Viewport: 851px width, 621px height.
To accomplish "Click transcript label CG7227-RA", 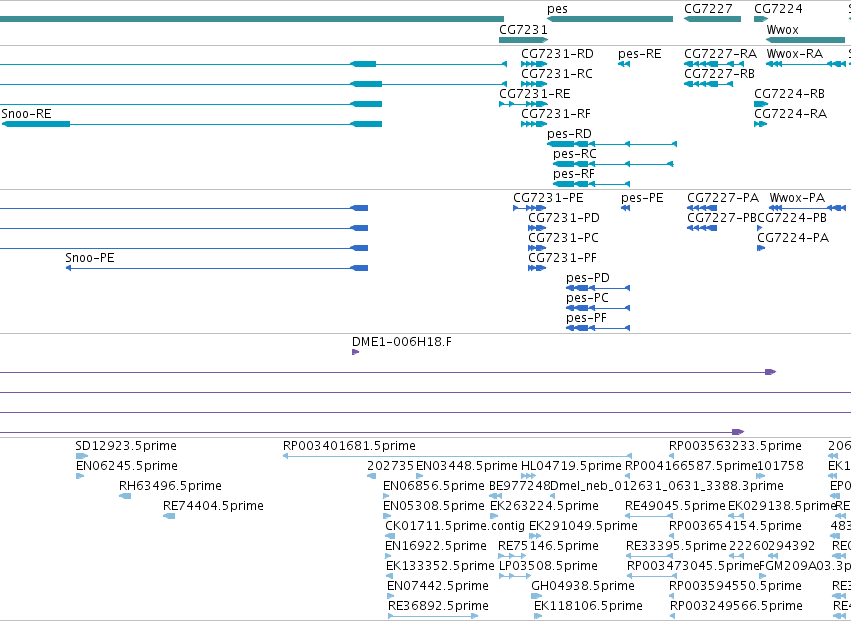I will tap(720, 54).
